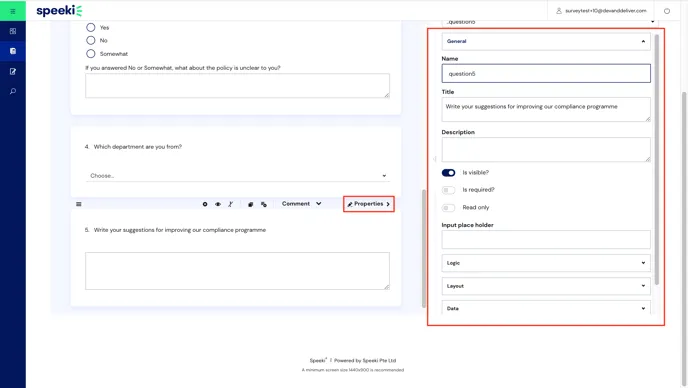This screenshot has height=388, width=688.
Task: Select the No radio option
Action: [x=90, y=40]
